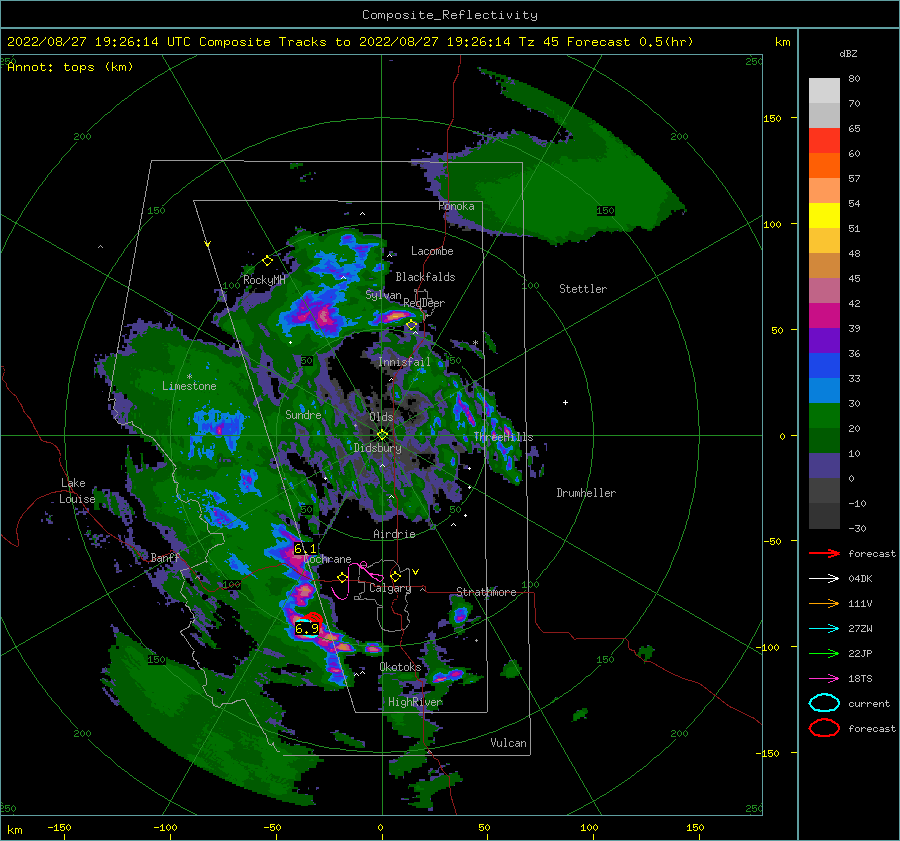The image size is (900, 841).
Task: Click the 6.9 storm top label
Action: 307,629
